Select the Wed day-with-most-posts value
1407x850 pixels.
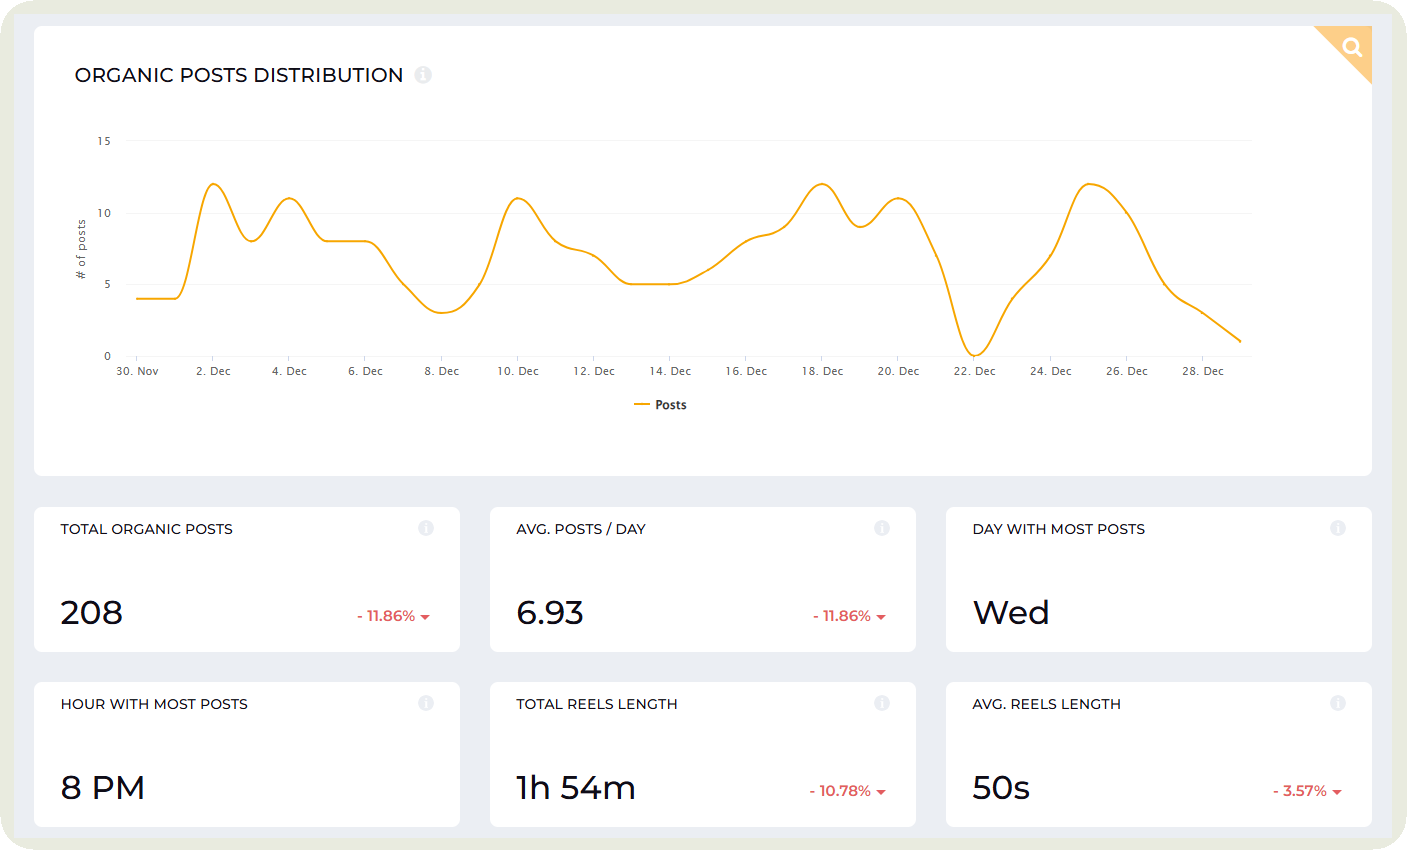coord(1011,612)
